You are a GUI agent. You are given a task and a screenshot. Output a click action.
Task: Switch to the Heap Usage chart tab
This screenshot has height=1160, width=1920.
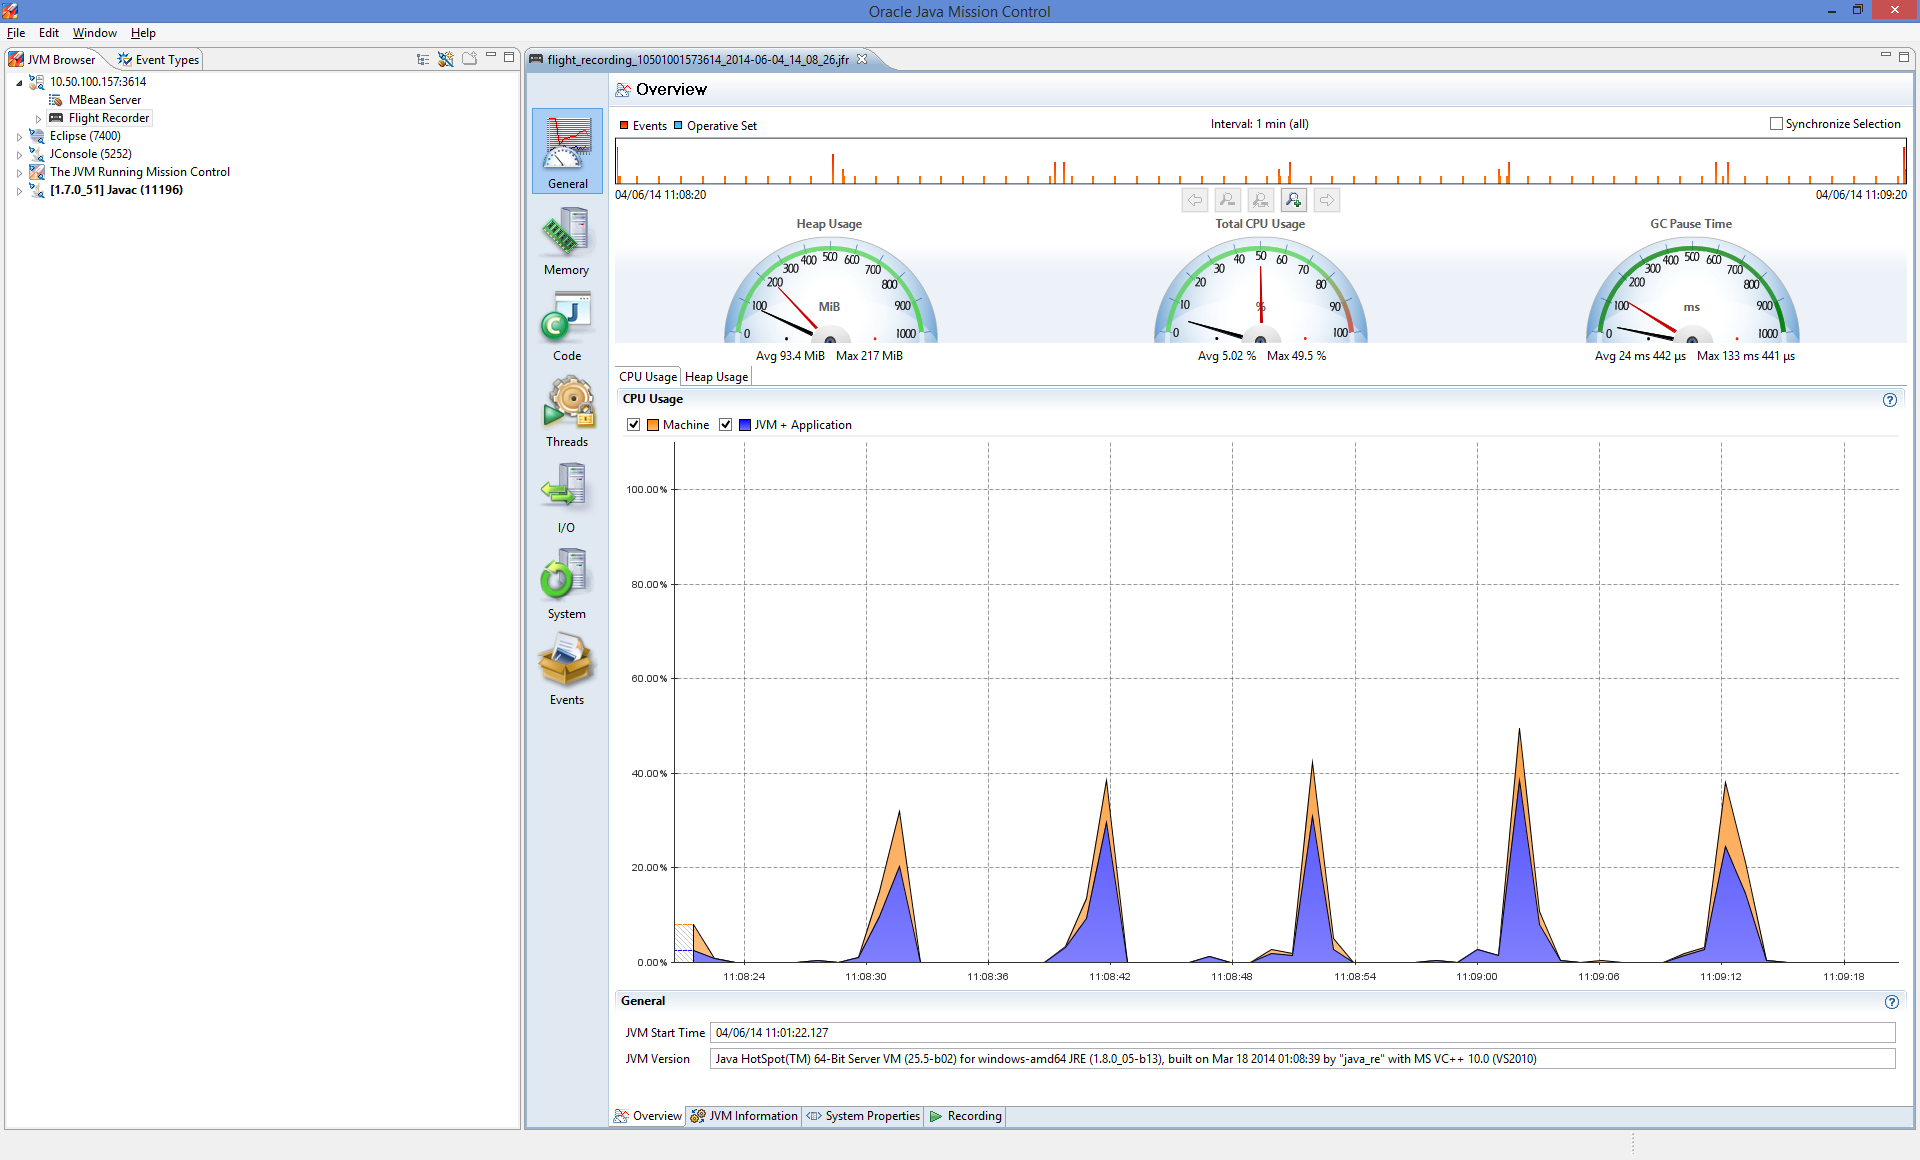[716, 377]
